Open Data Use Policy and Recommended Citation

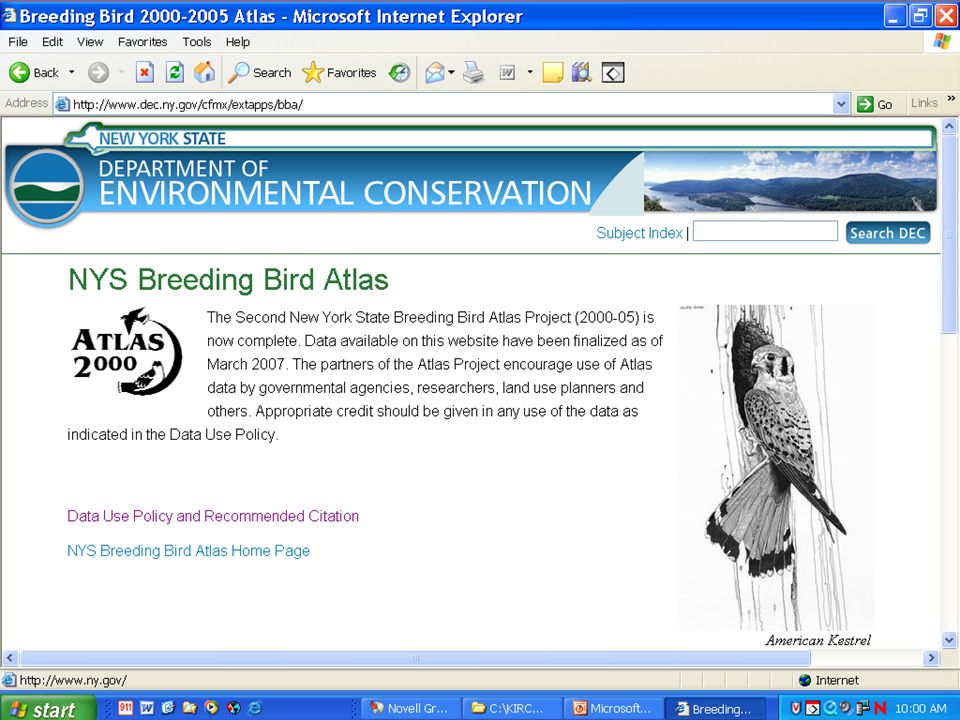tap(213, 516)
